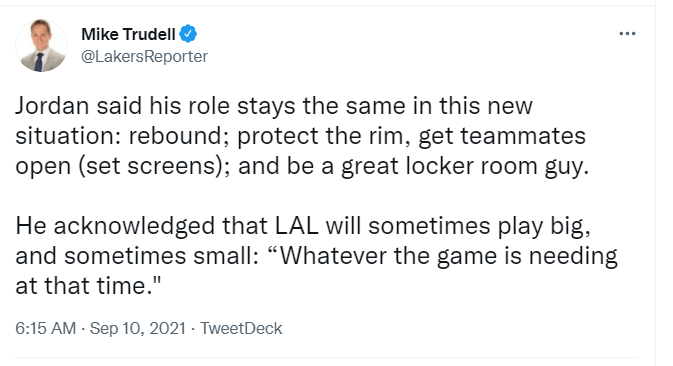
Task: Click the phrase and sometimes small
Action: tap(136, 256)
